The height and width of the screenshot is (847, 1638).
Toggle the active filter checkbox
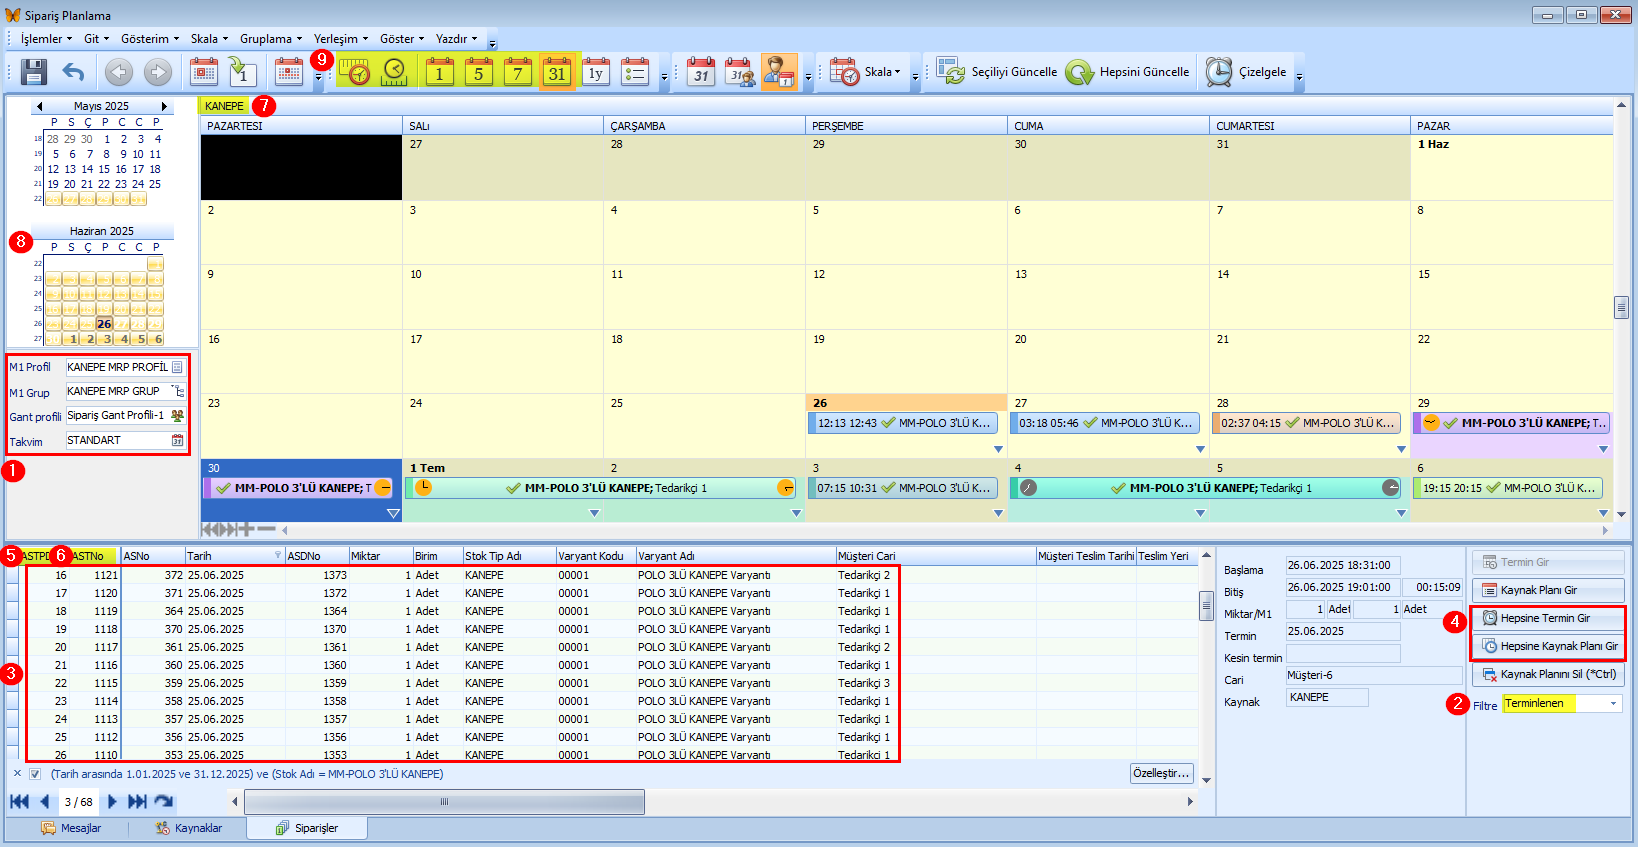tap(35, 774)
